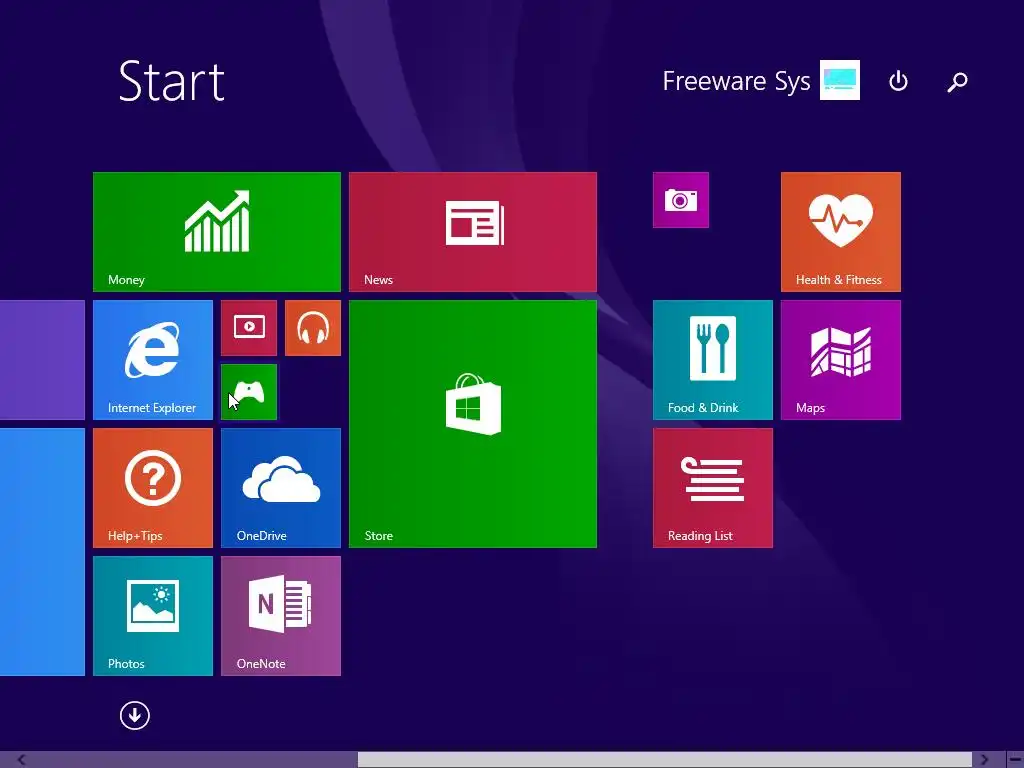Open the Money tile
This screenshot has height=768, width=1024.
(217, 232)
